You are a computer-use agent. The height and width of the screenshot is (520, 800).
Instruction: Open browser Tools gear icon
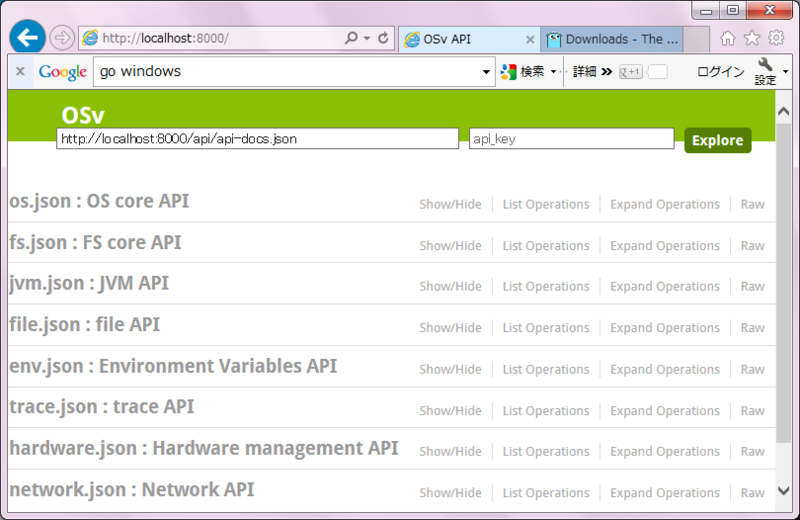click(x=776, y=38)
